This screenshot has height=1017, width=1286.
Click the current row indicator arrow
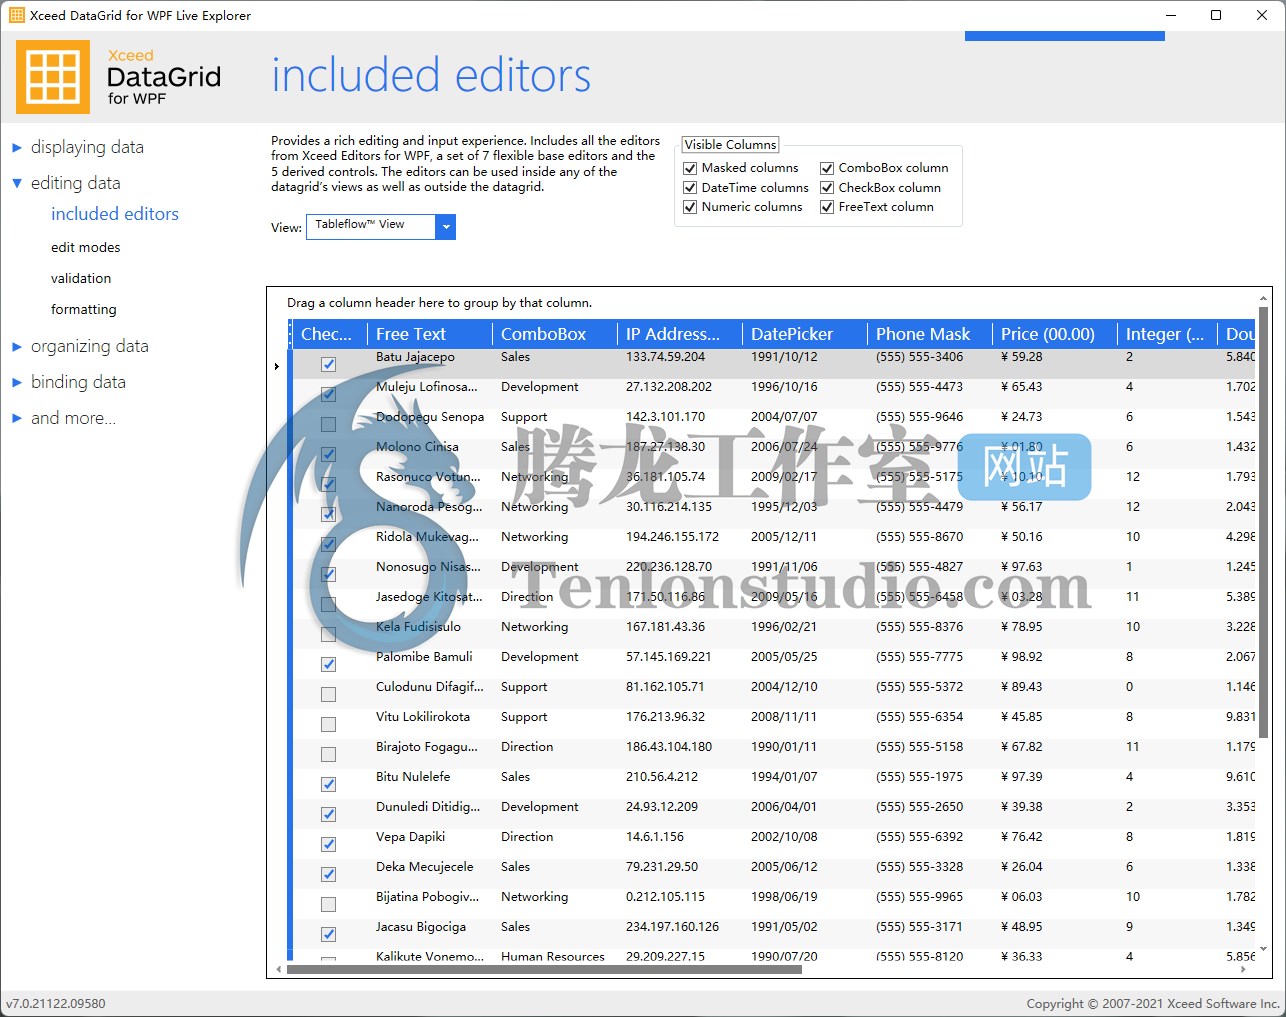pyautogui.click(x=277, y=366)
